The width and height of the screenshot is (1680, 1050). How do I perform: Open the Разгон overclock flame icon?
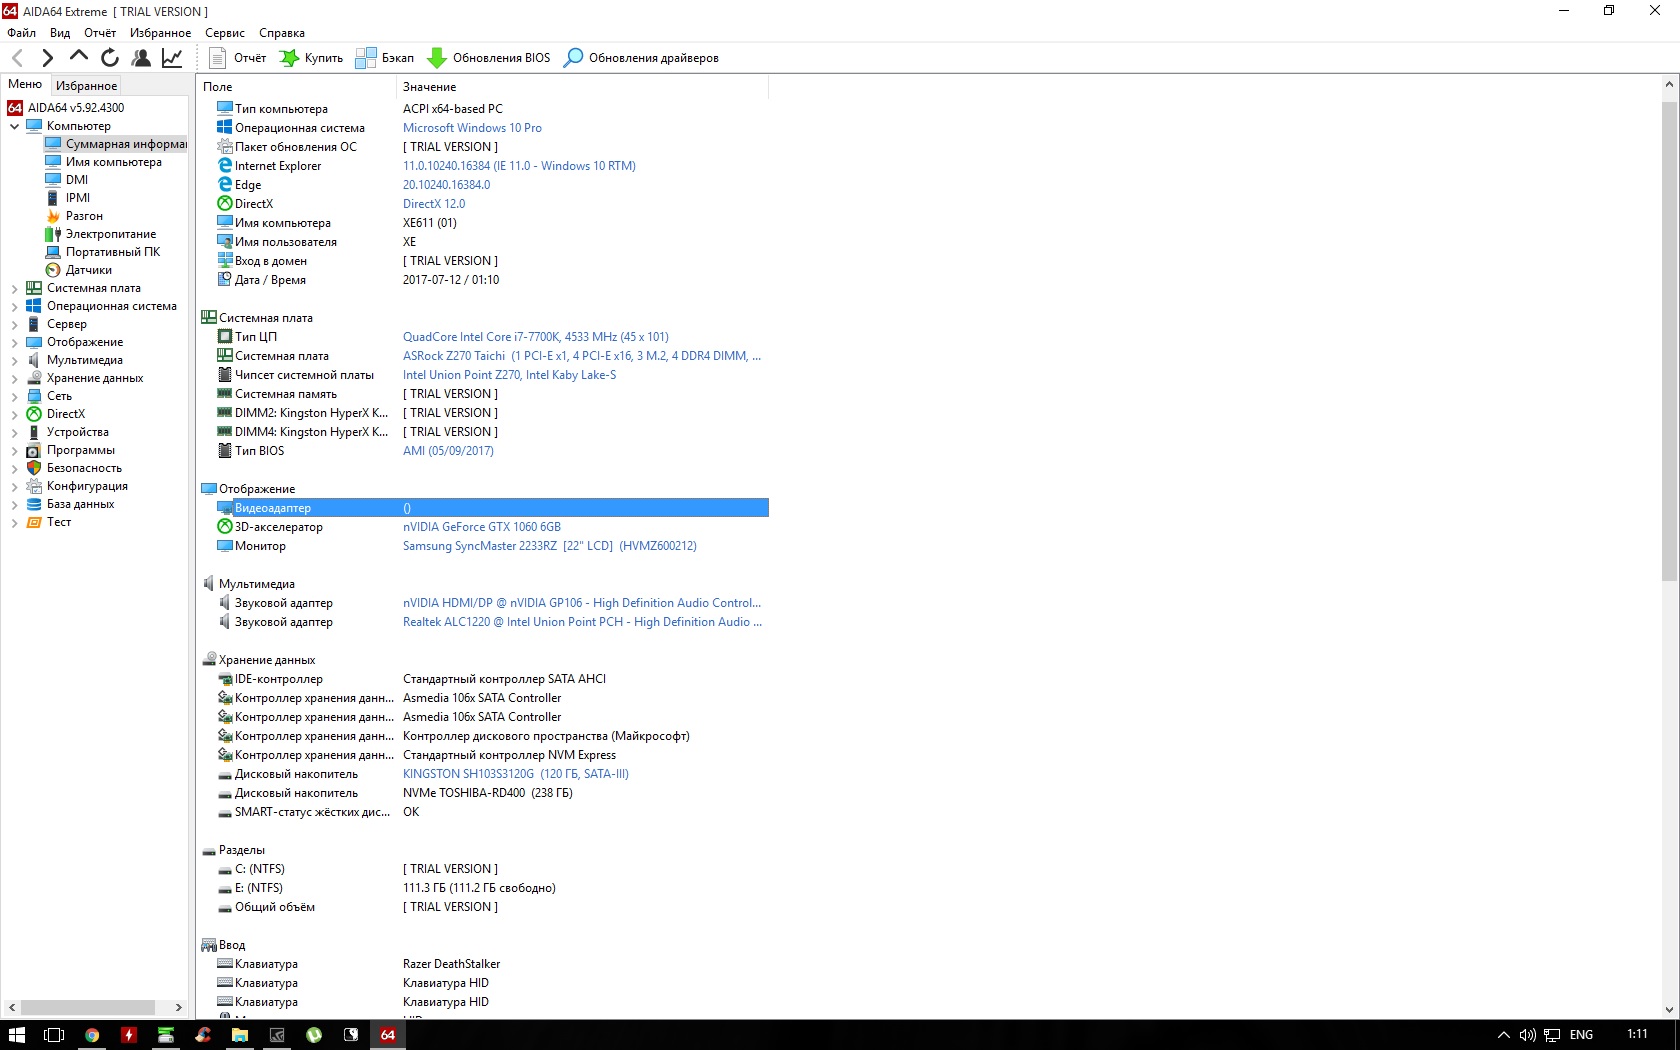click(53, 216)
